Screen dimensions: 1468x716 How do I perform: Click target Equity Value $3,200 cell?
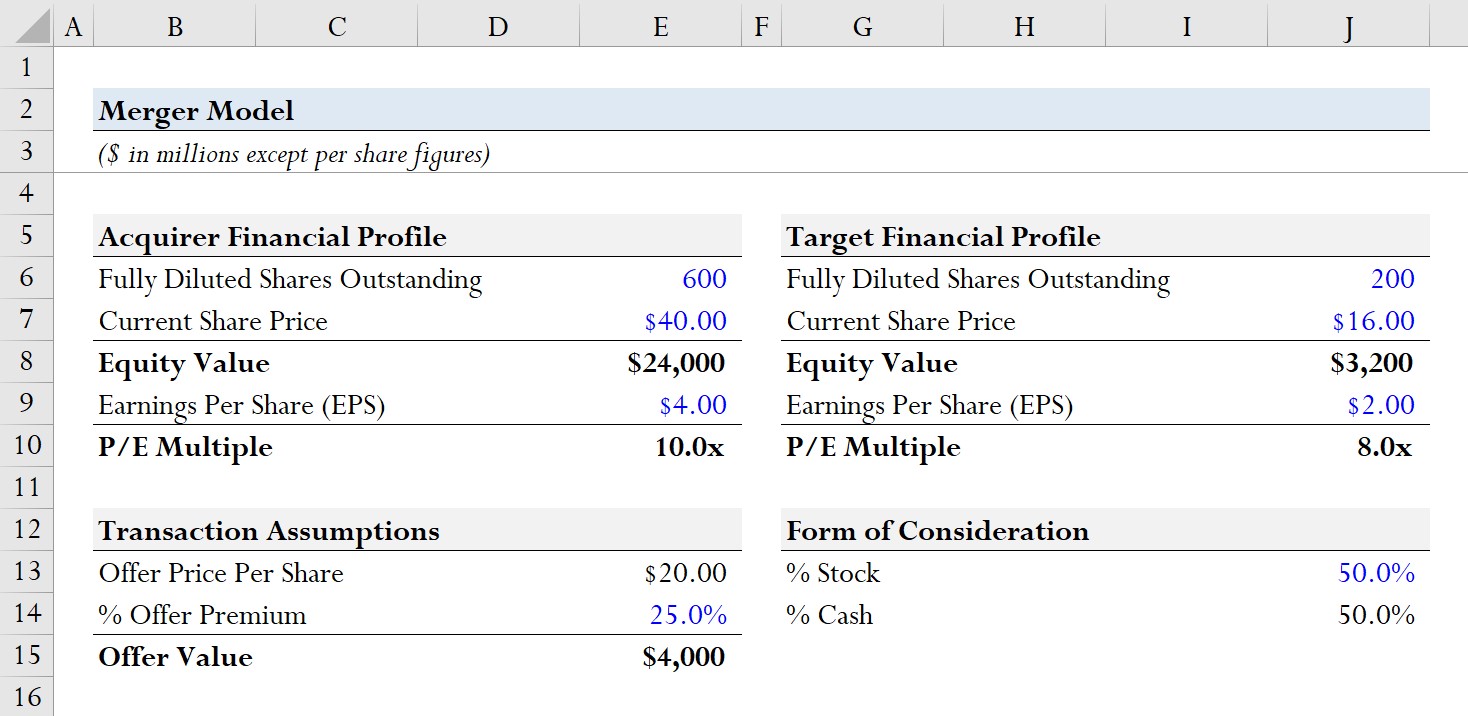tap(1348, 363)
